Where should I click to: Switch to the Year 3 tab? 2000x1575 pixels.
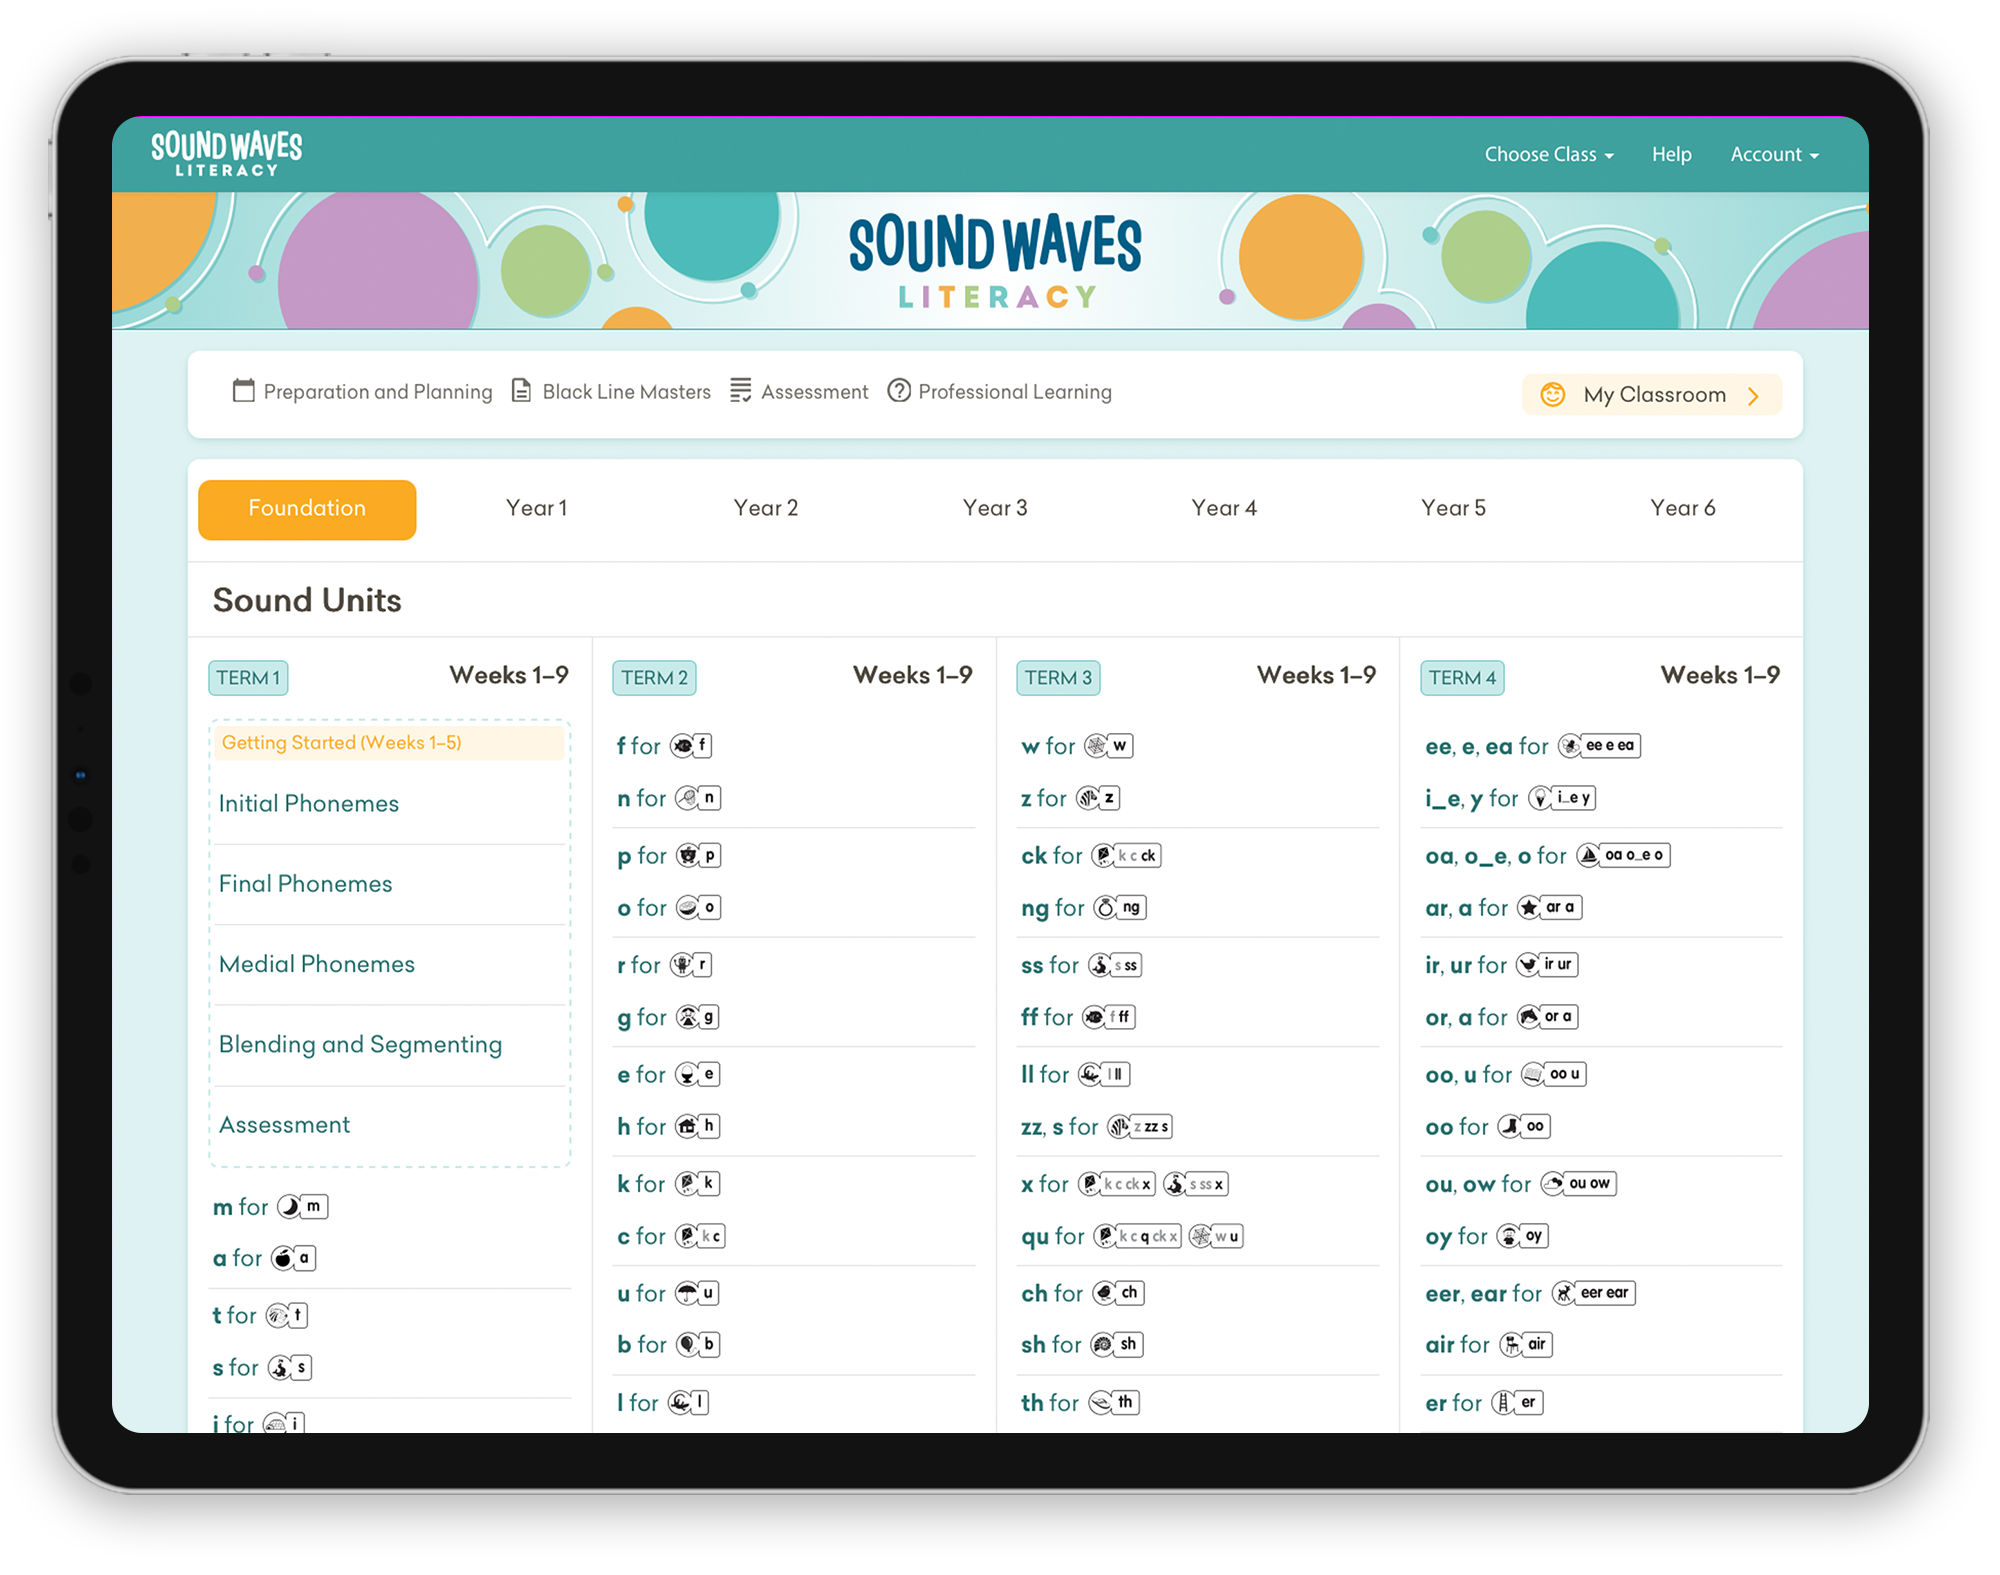[995, 509]
